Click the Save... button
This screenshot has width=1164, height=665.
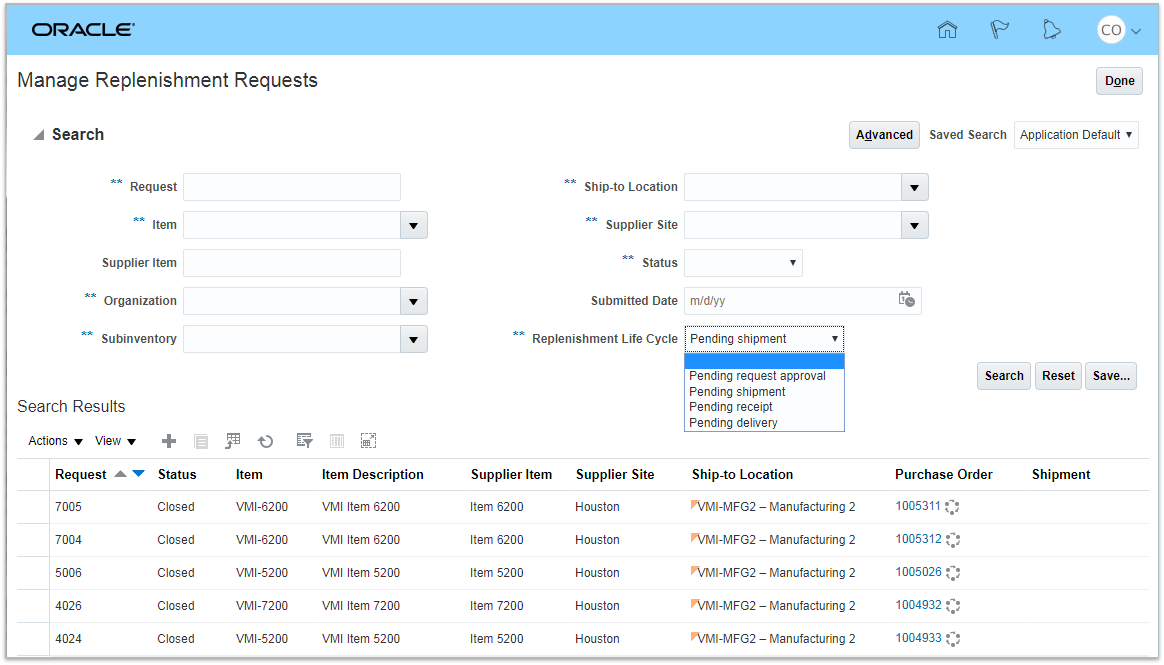click(1111, 376)
